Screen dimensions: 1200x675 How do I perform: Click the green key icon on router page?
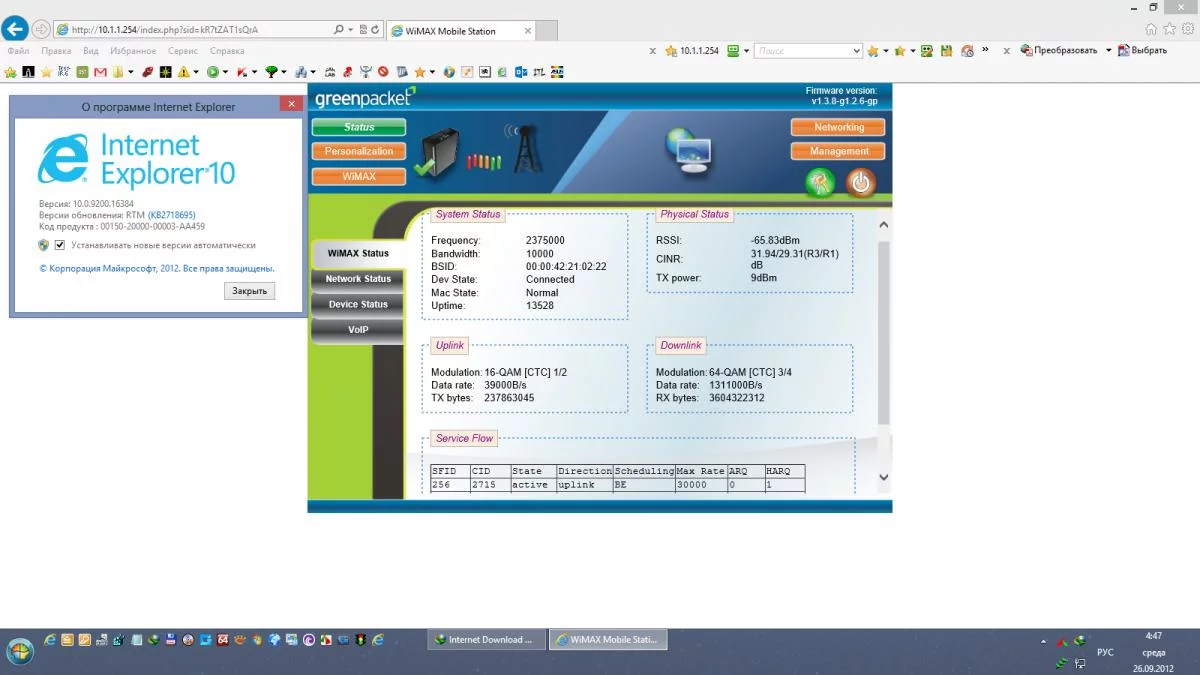tap(820, 182)
